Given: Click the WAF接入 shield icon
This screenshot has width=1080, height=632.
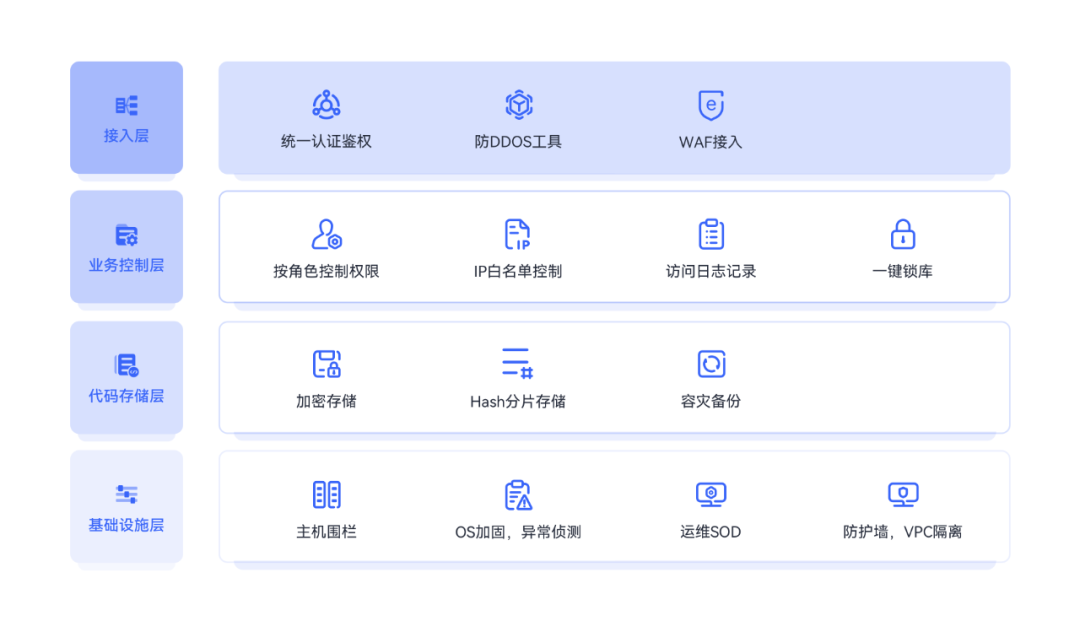Looking at the screenshot, I should pyautogui.click(x=709, y=103).
